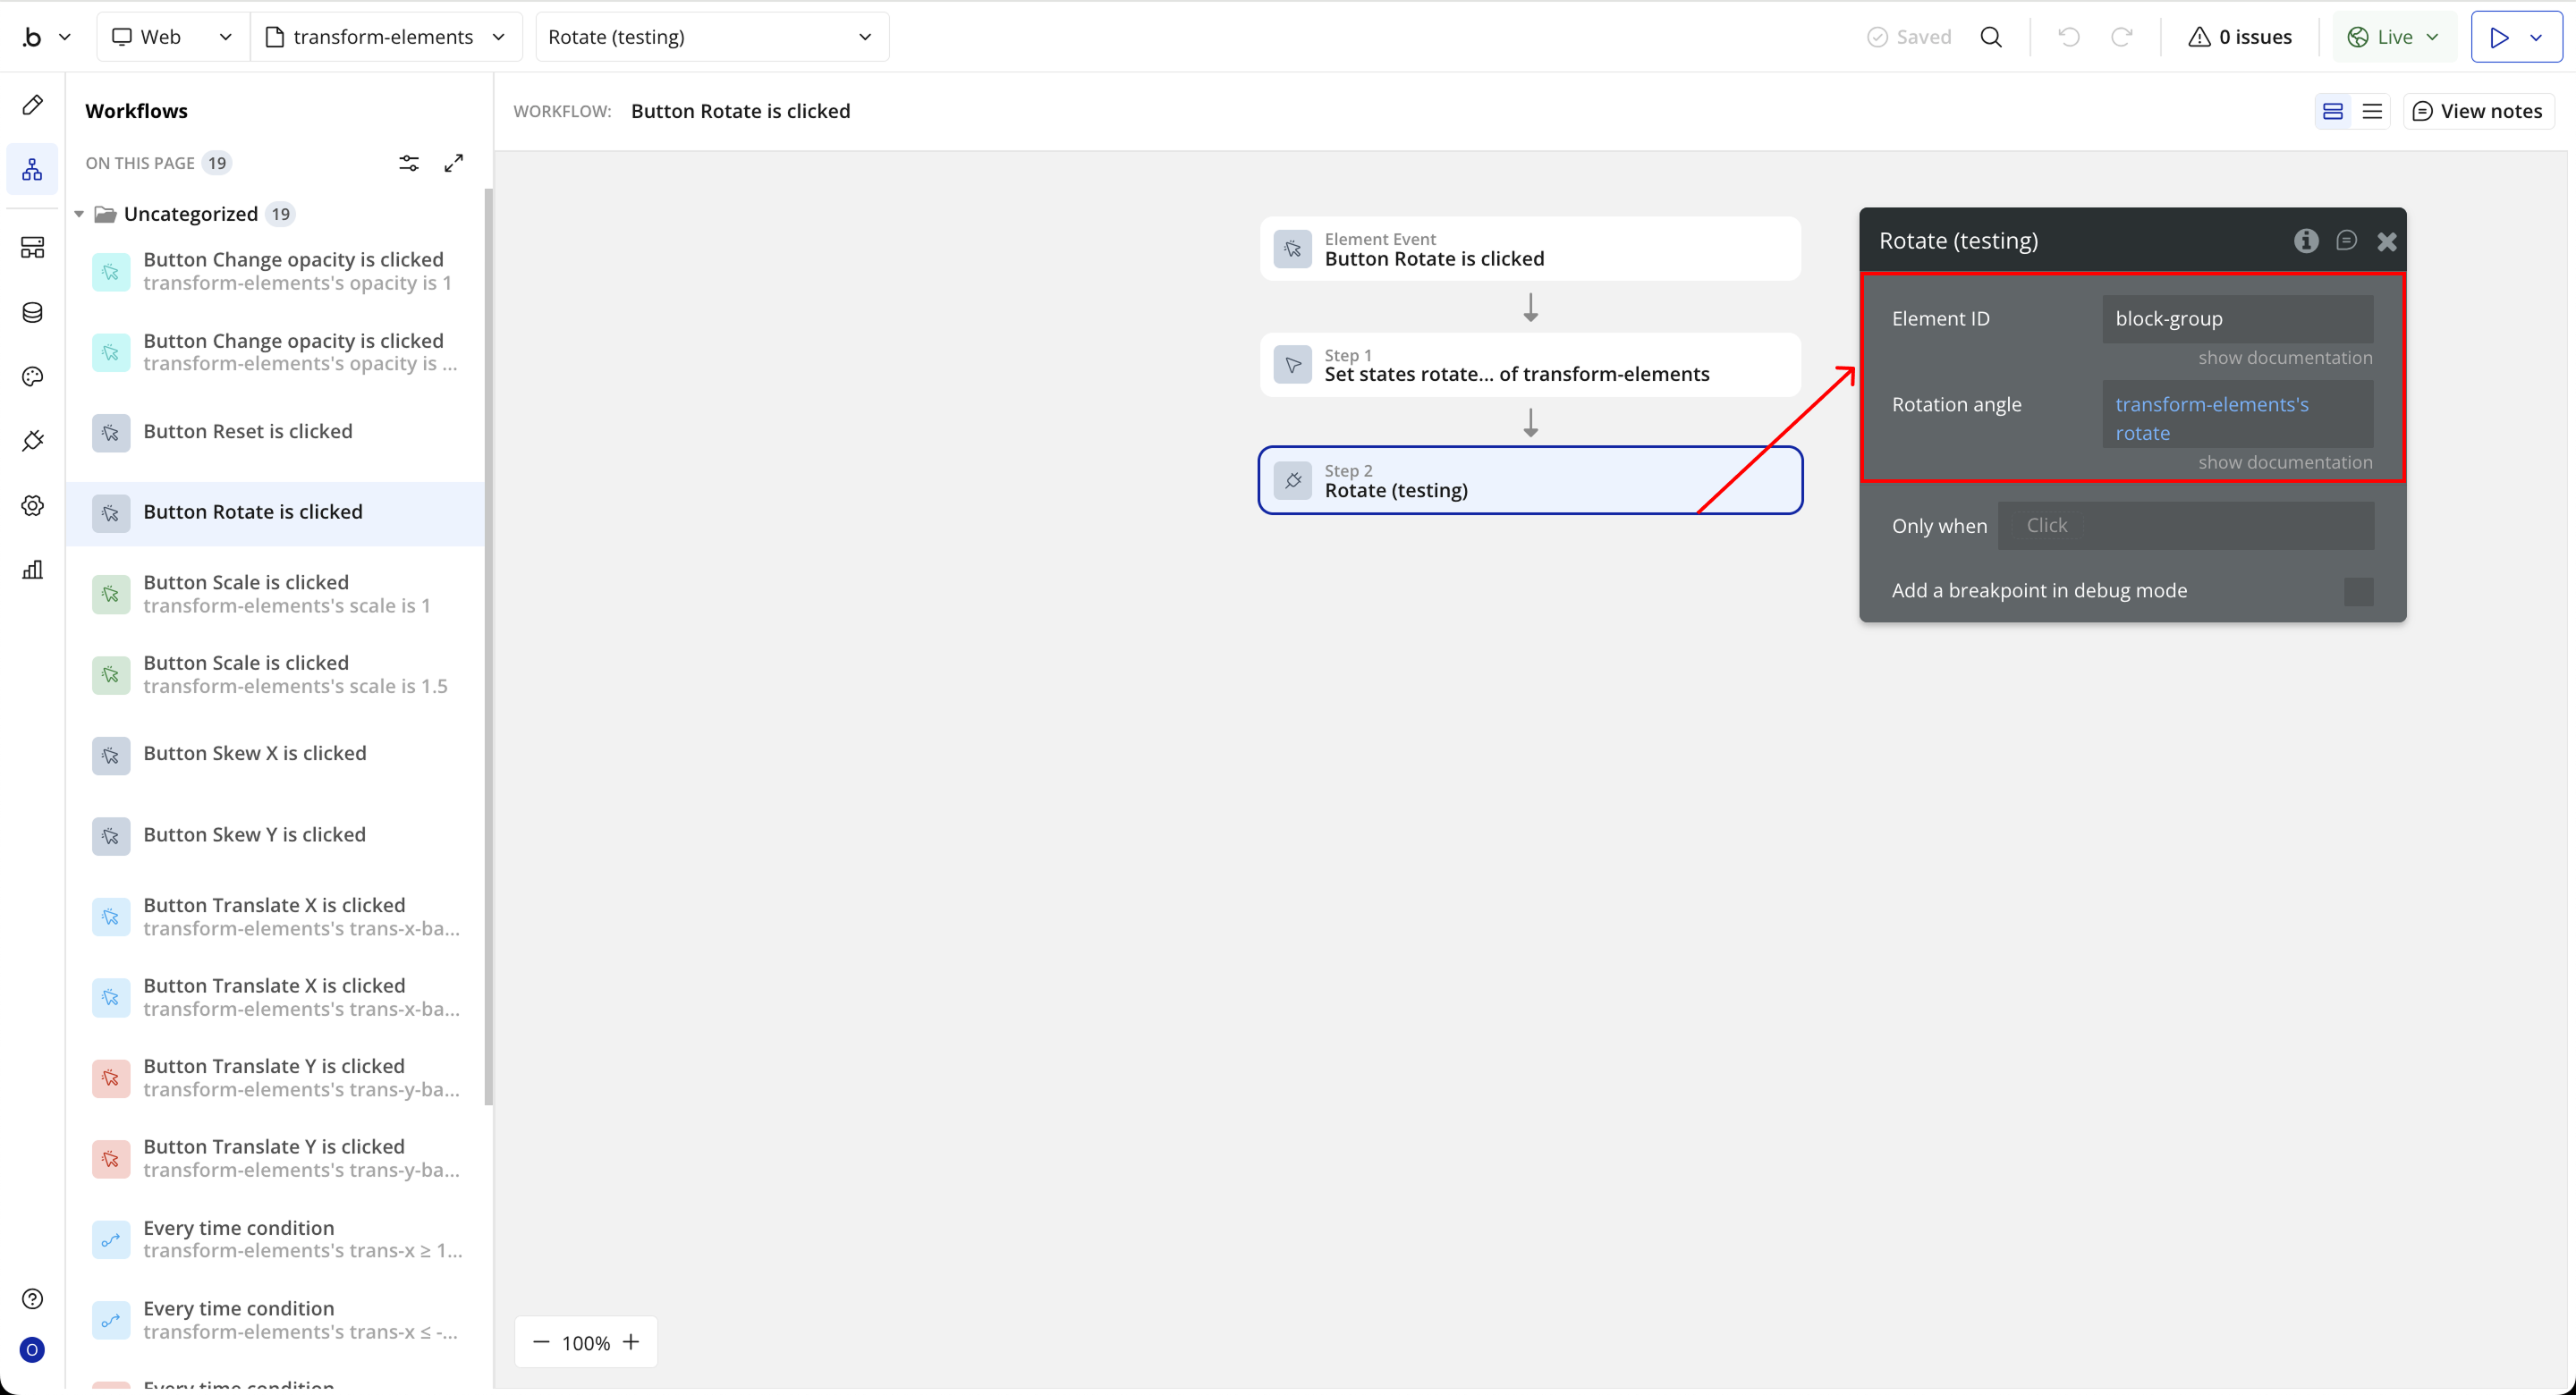Collapse the Uncategorized folder
The image size is (2576, 1395).
(x=79, y=214)
